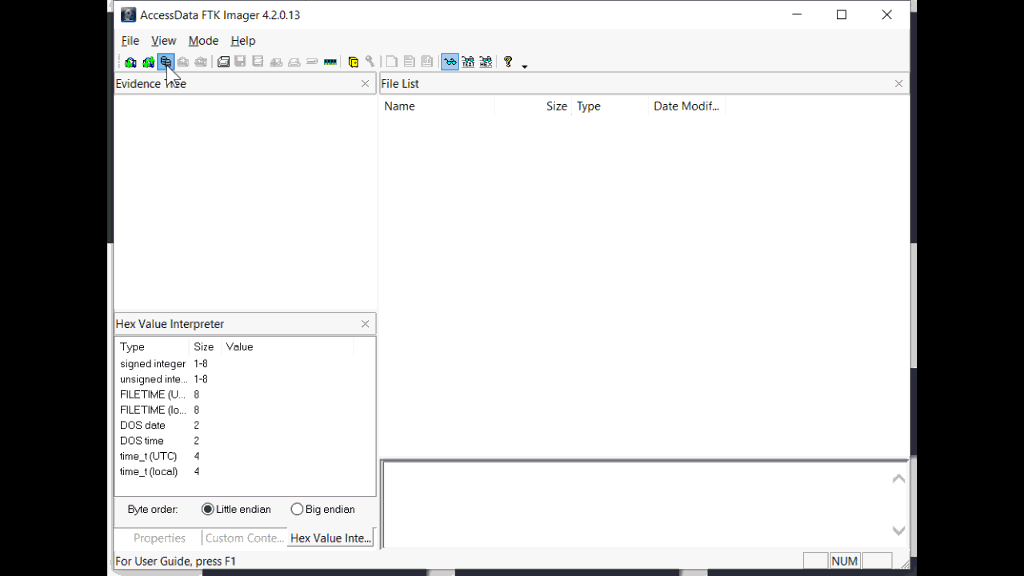Switch to the Properties tab

[159, 538]
